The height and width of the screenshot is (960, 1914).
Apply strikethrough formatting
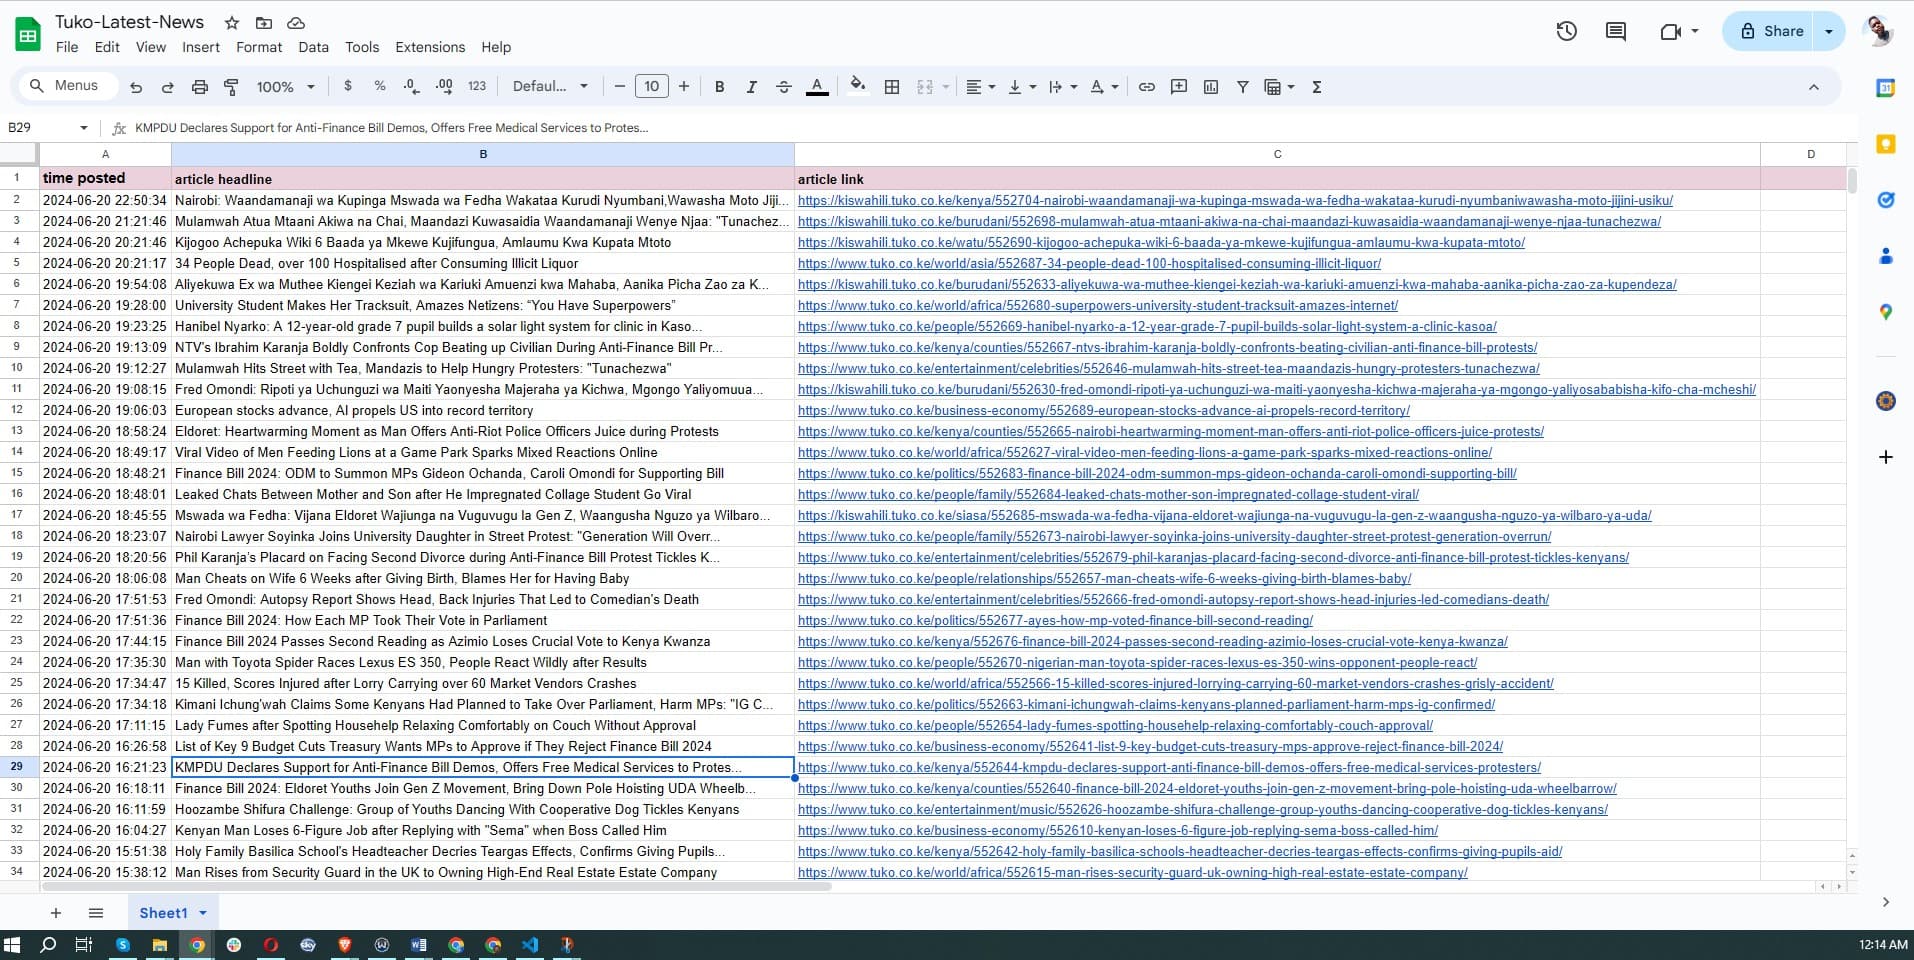click(x=783, y=87)
